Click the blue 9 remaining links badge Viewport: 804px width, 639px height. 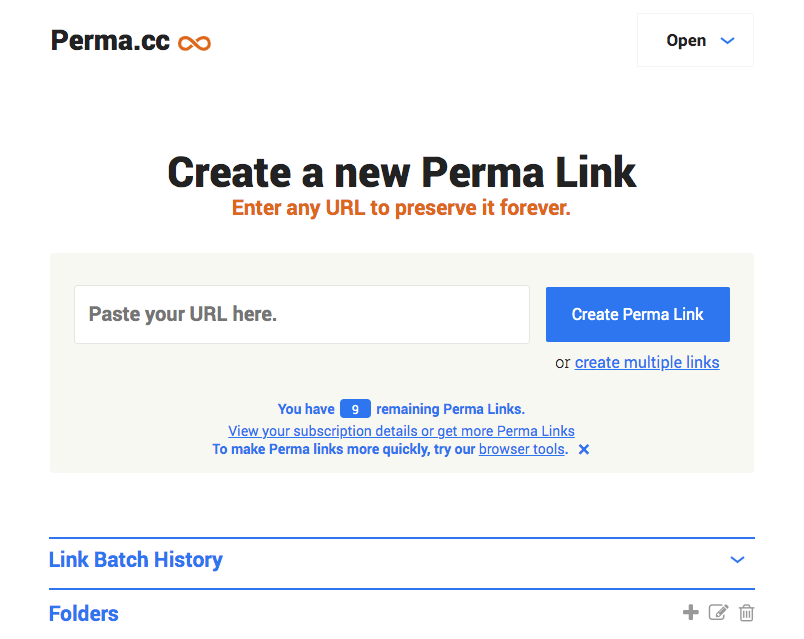coord(355,409)
